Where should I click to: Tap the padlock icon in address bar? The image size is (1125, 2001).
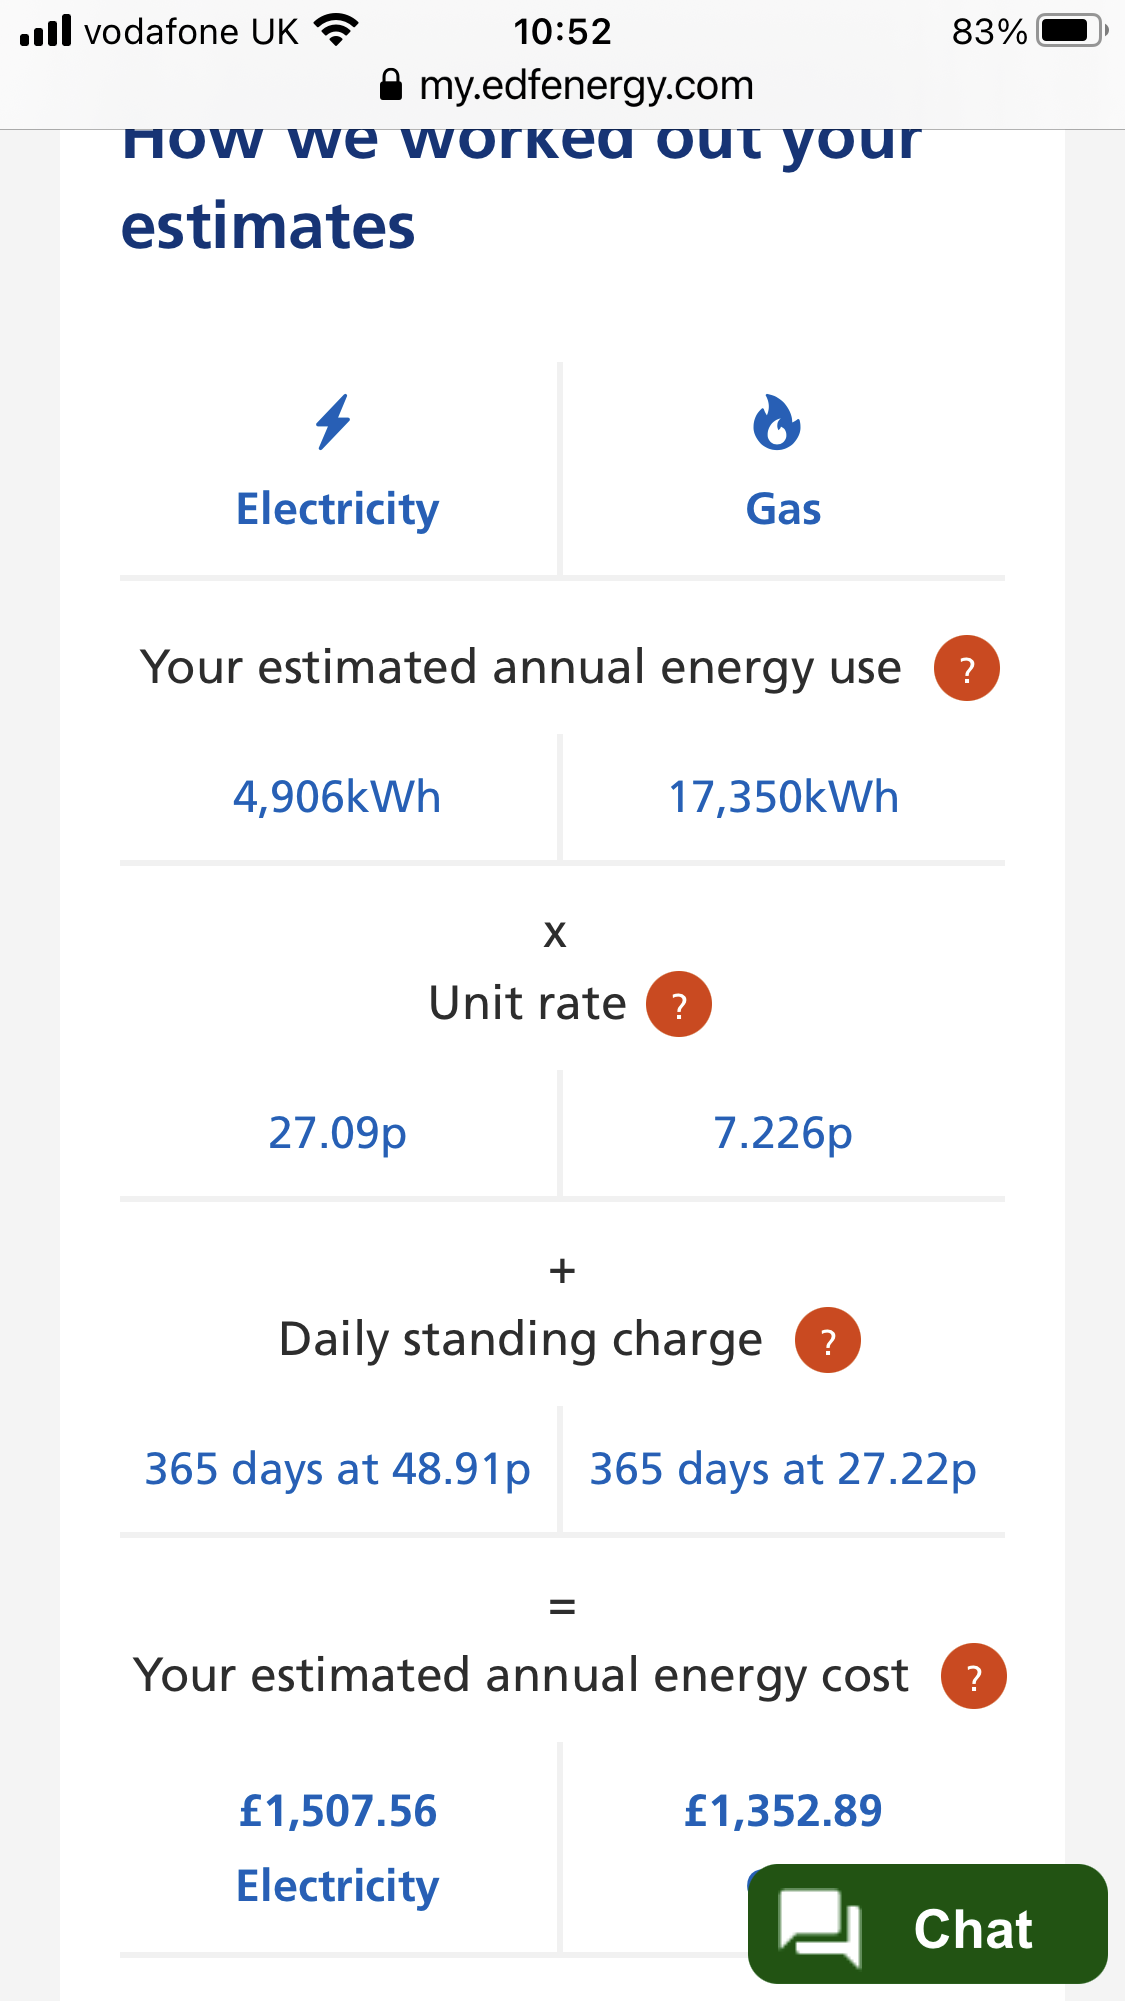coord(391,86)
